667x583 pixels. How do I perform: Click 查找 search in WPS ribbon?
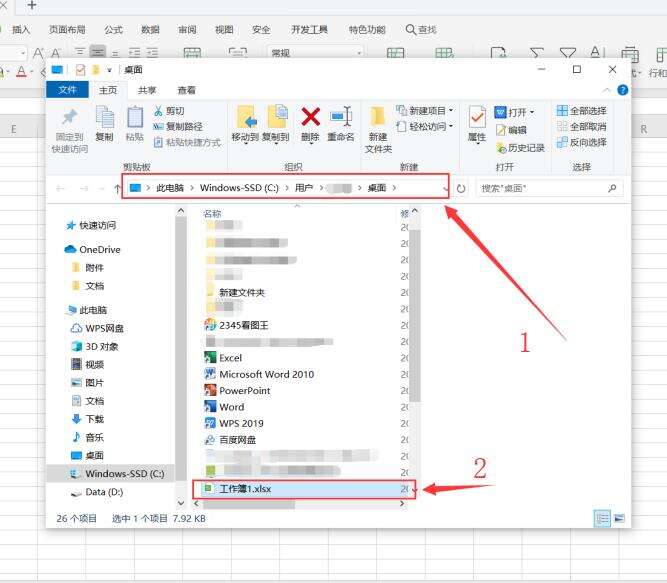(x=421, y=29)
